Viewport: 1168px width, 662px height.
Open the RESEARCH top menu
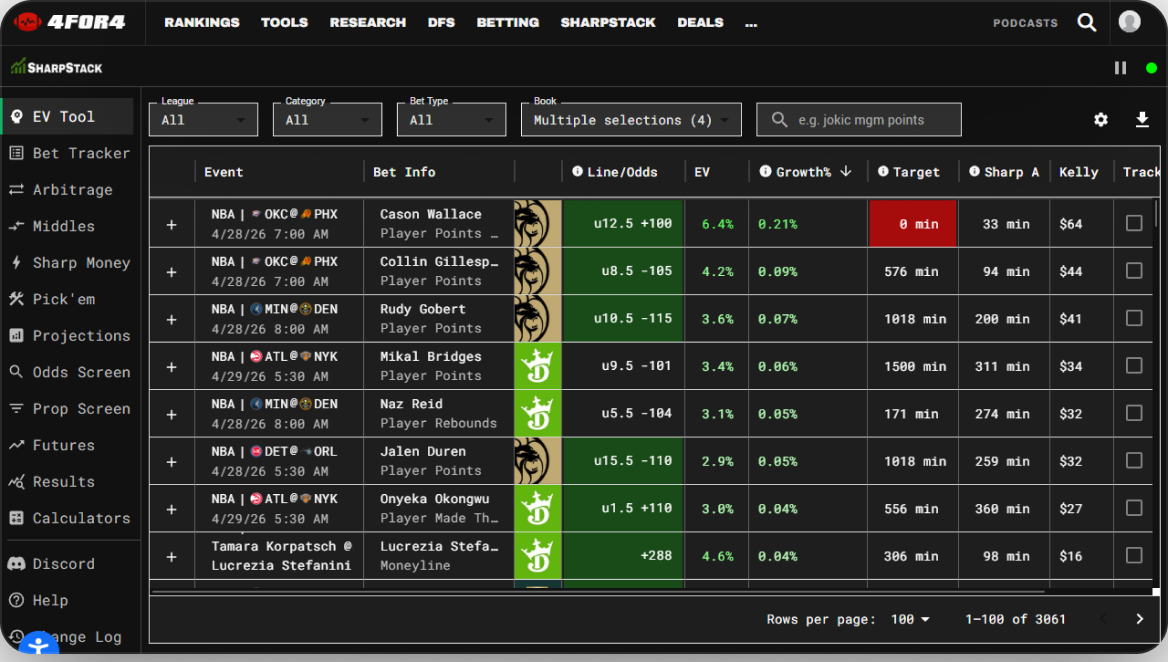[x=368, y=22]
